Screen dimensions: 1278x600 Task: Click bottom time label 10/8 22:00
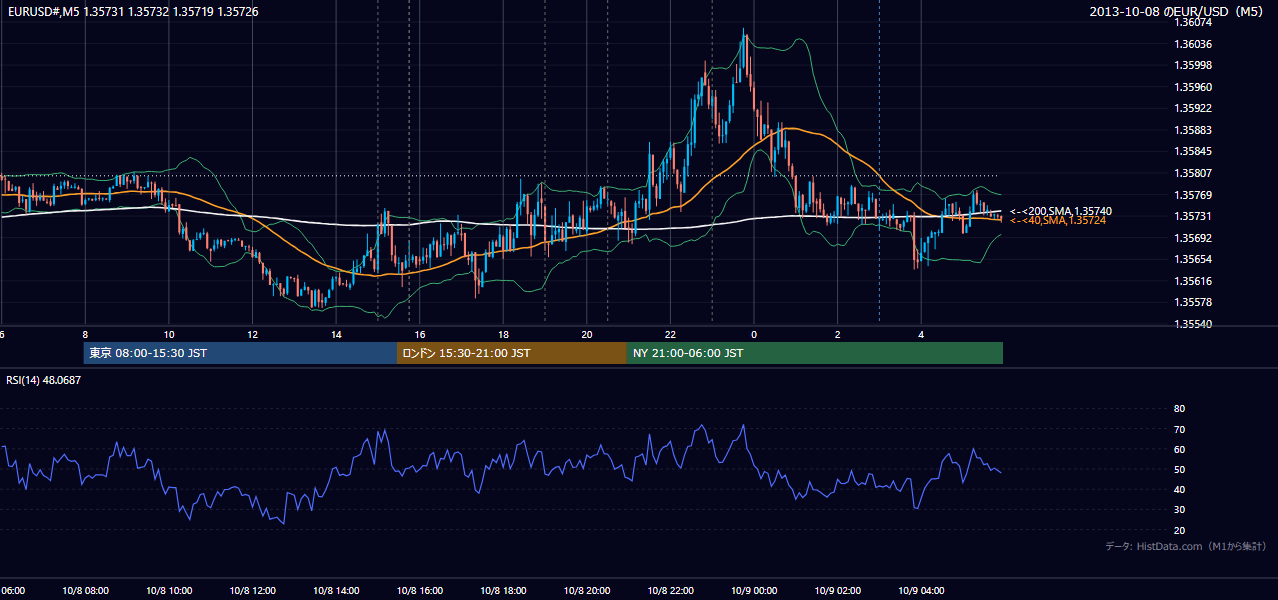(x=671, y=591)
